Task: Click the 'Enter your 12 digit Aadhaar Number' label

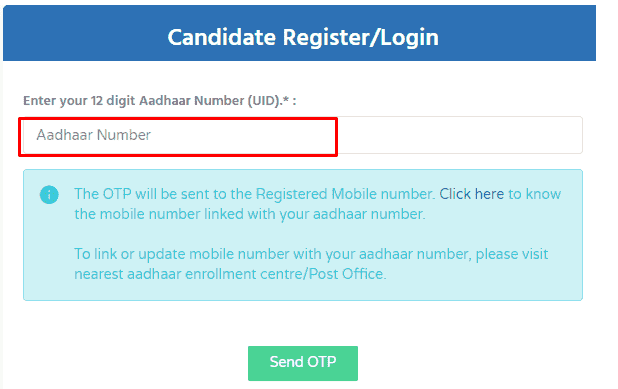Action: point(160,101)
